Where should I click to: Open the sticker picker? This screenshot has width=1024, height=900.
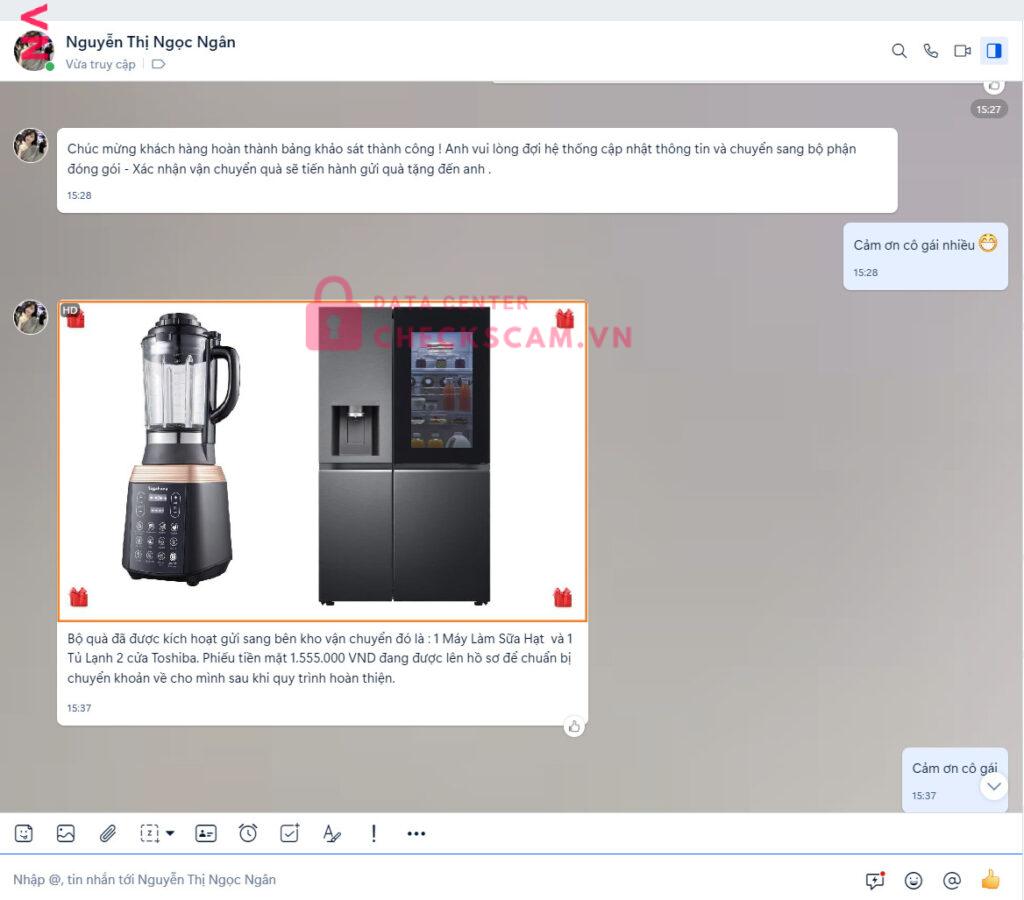coord(24,833)
